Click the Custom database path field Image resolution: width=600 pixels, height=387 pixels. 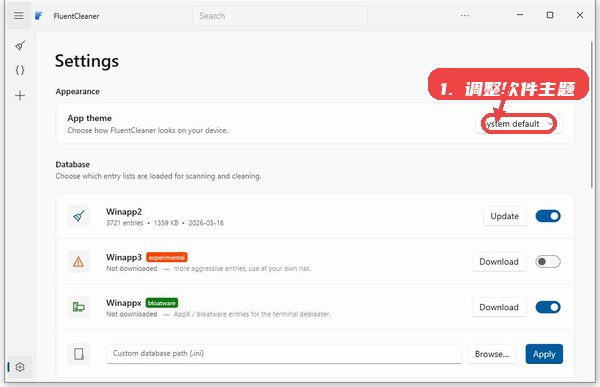coord(284,353)
